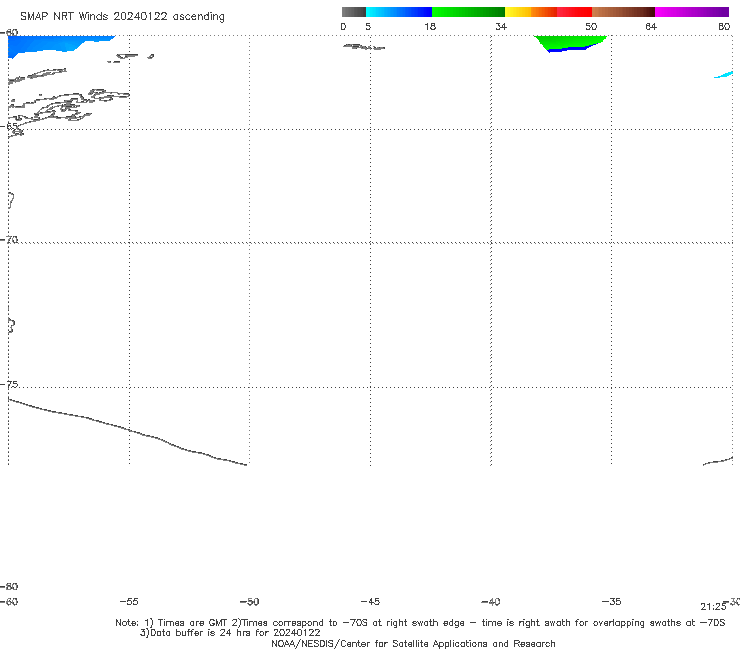
Task: Click the "-45" longitude axis label
Action: (x=370, y=601)
